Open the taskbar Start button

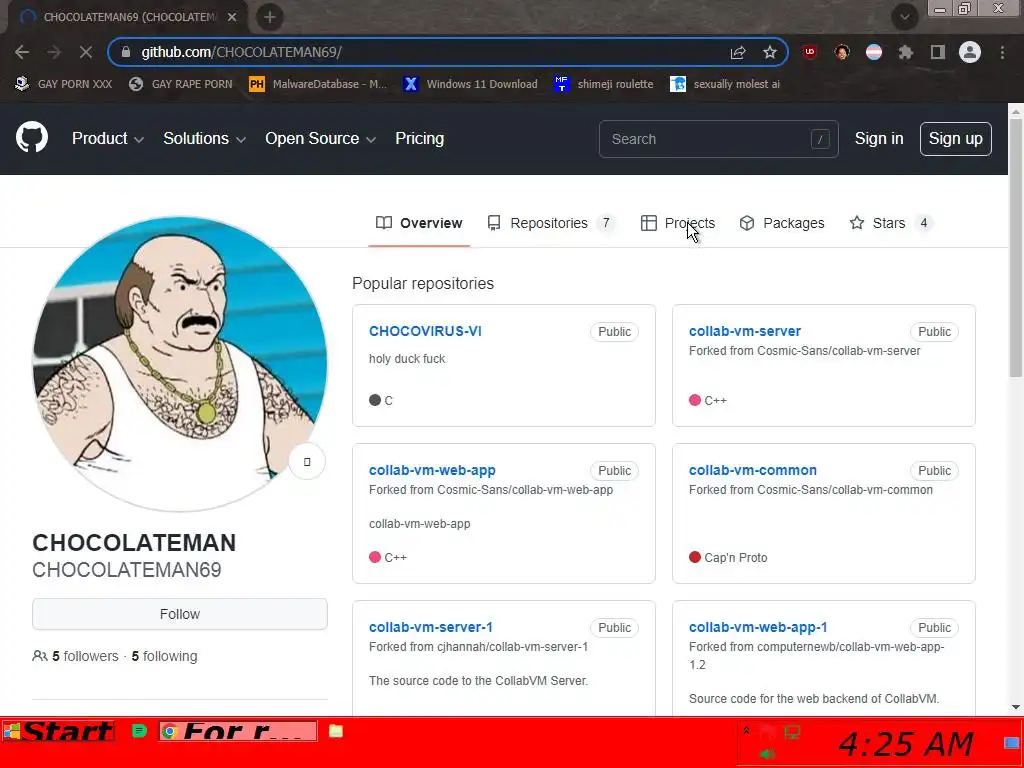coord(59,731)
